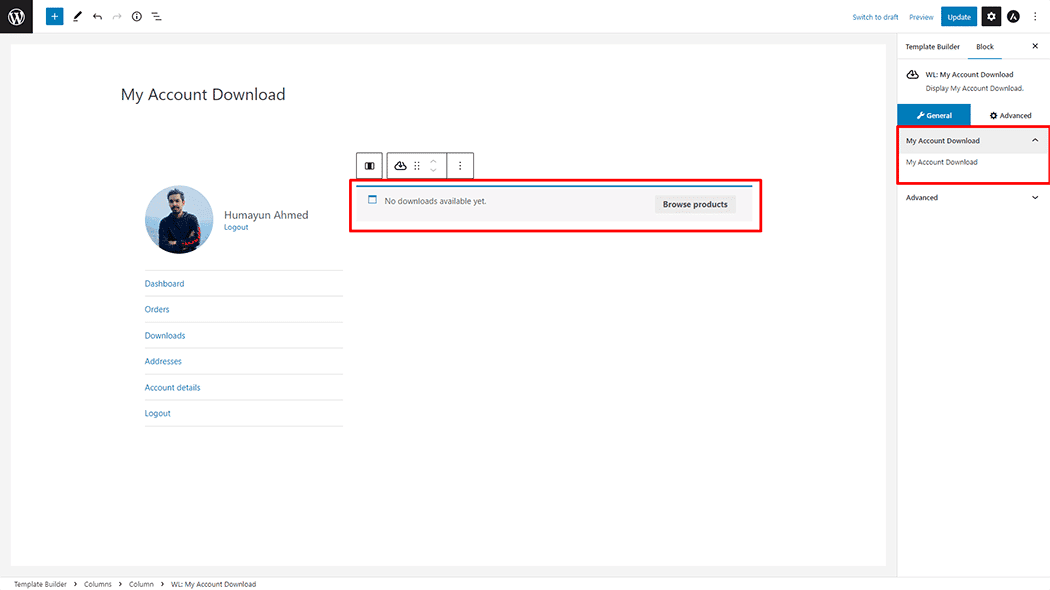This screenshot has height=590, width=1050.
Task: Open the document overview list icon
Action: (x=156, y=16)
